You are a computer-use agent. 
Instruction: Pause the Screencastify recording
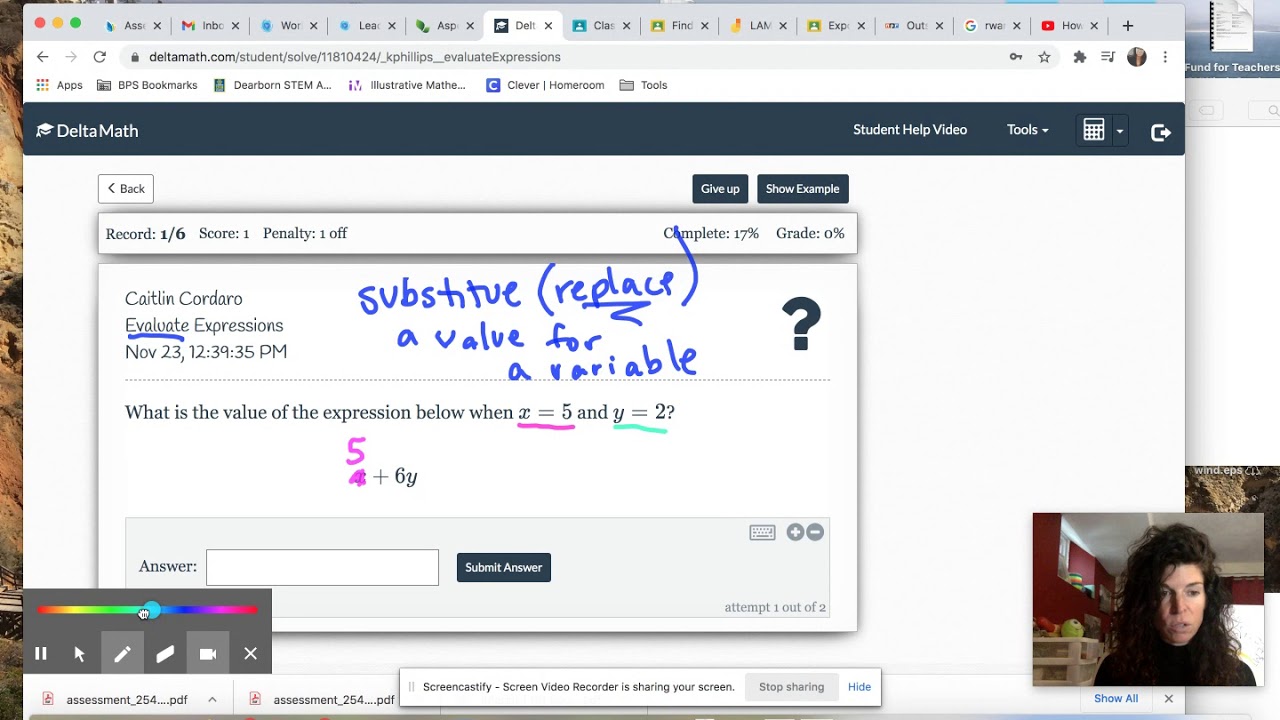41,654
